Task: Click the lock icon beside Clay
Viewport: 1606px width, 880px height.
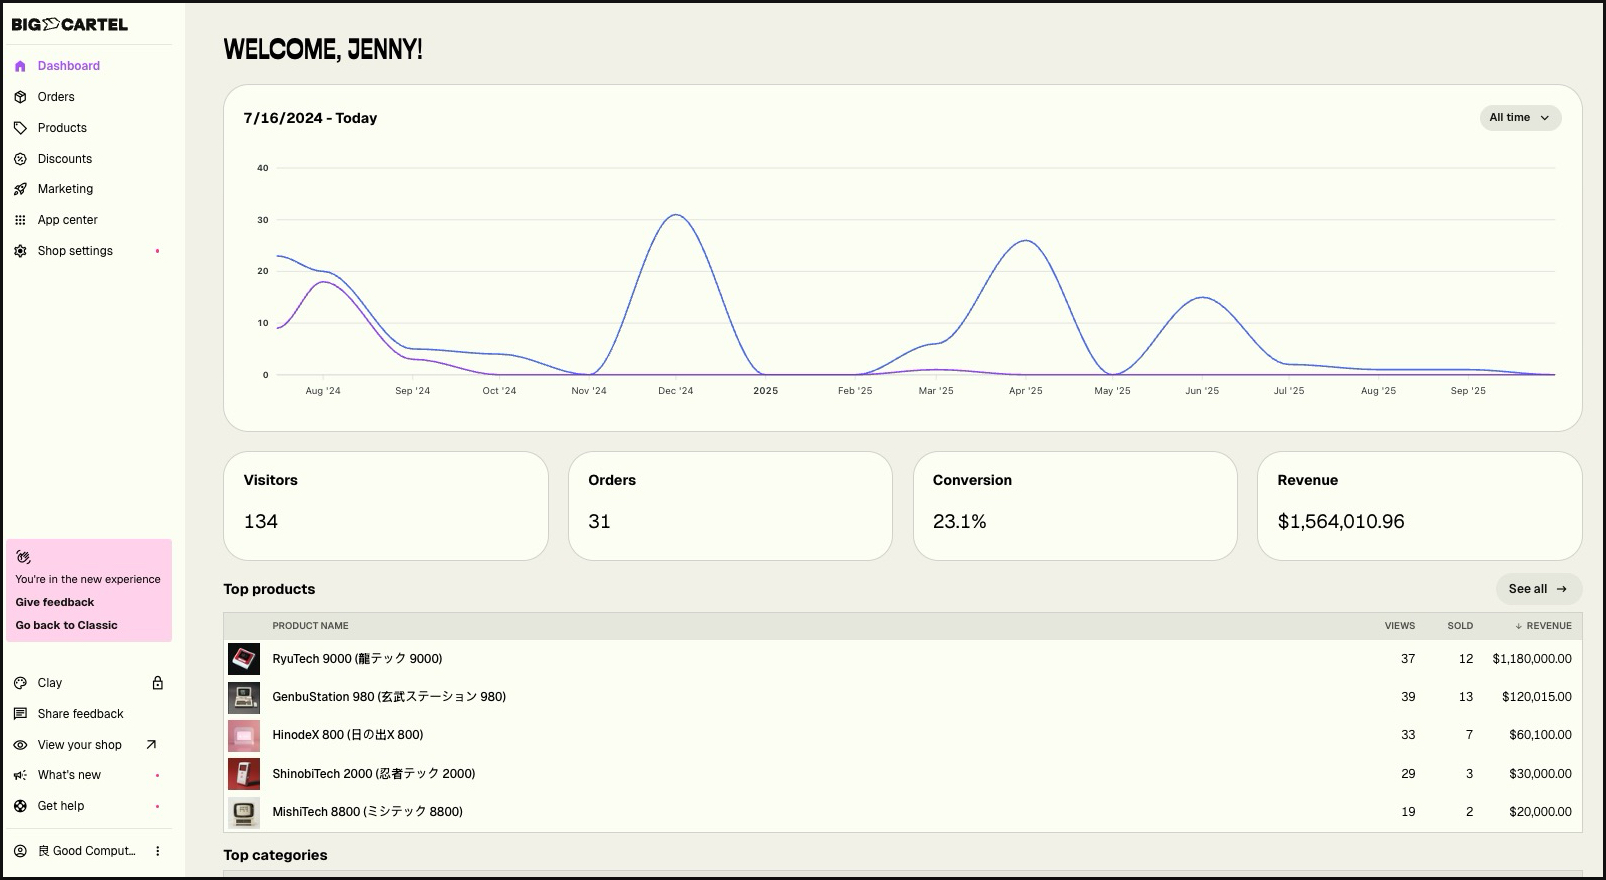Action: click(x=157, y=683)
